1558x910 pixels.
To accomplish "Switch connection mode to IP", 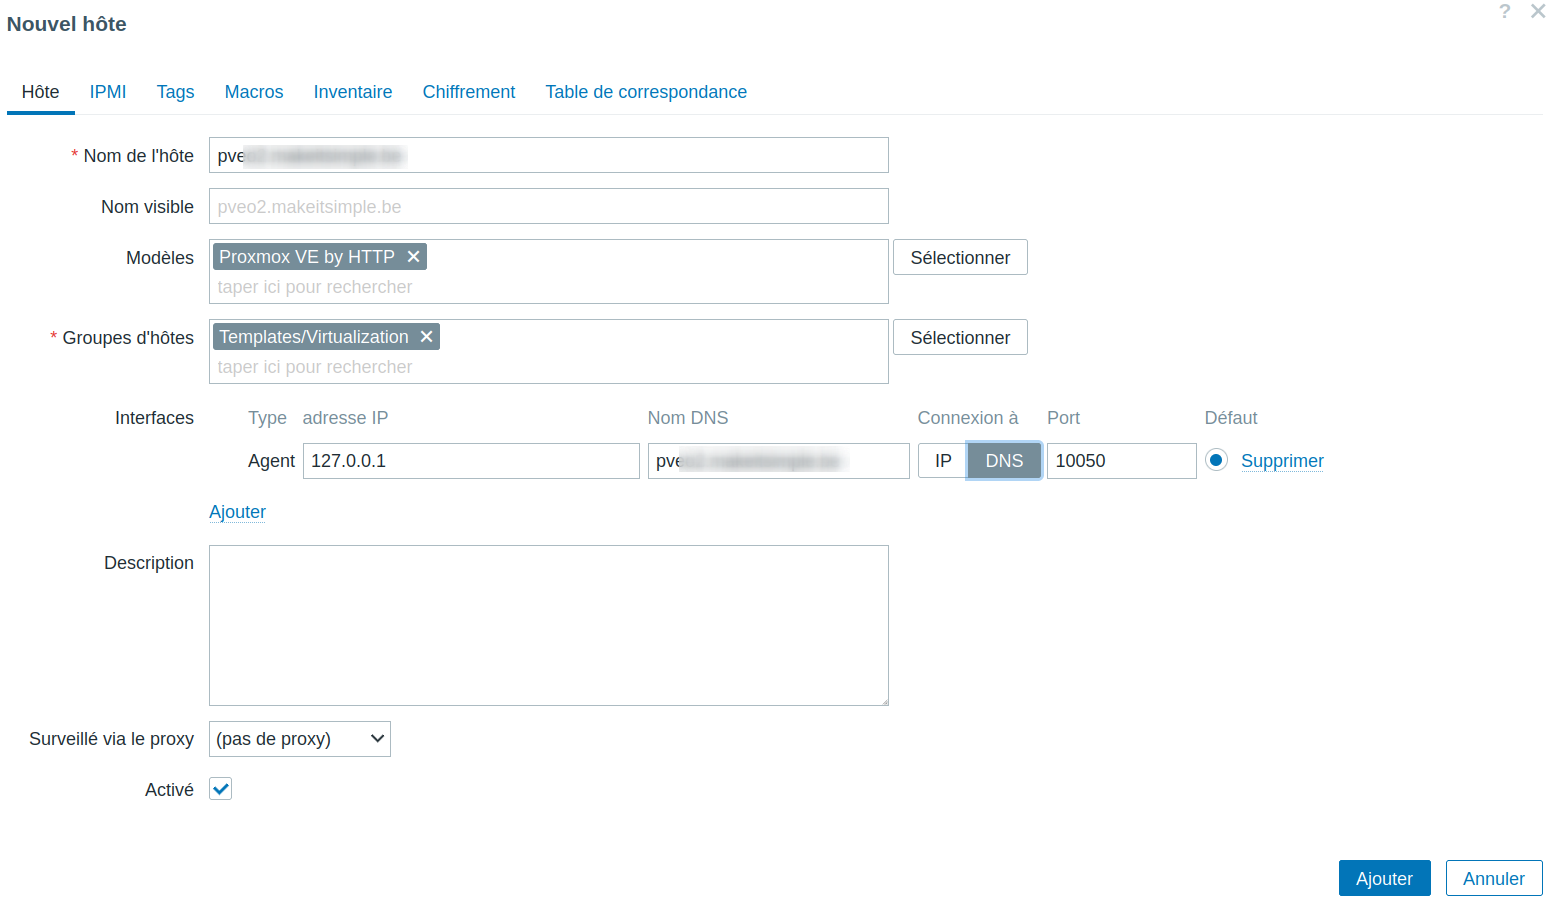I will coord(942,461).
